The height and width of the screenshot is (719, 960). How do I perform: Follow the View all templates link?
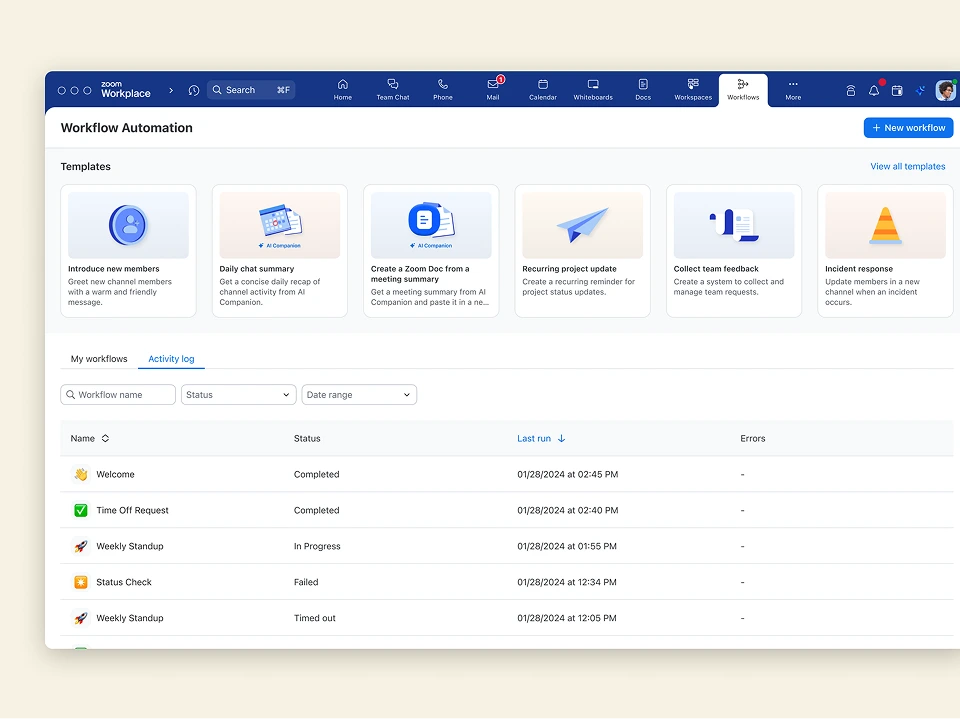[x=907, y=167]
